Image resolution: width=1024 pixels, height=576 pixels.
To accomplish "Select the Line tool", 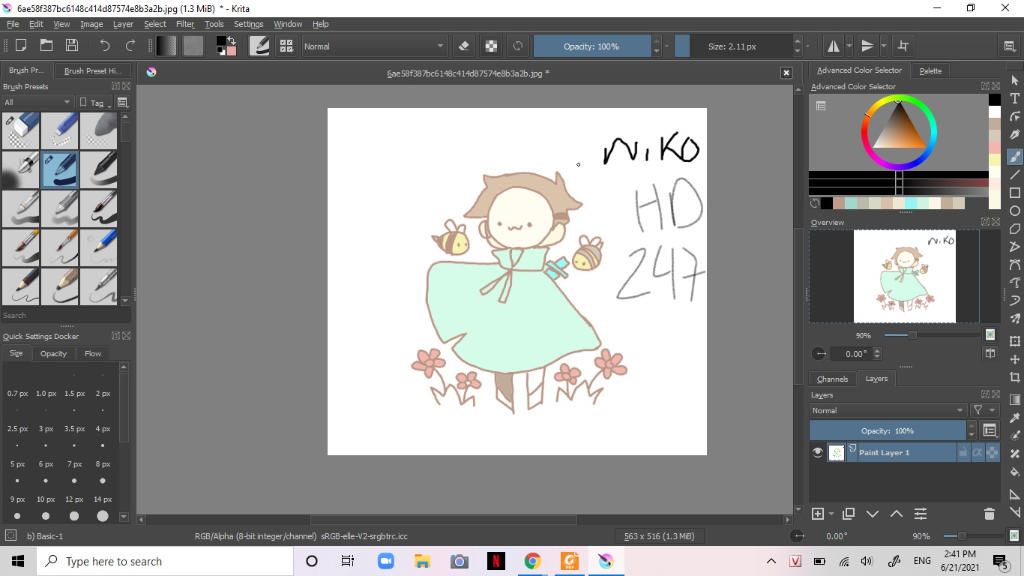I will 1014,175.
